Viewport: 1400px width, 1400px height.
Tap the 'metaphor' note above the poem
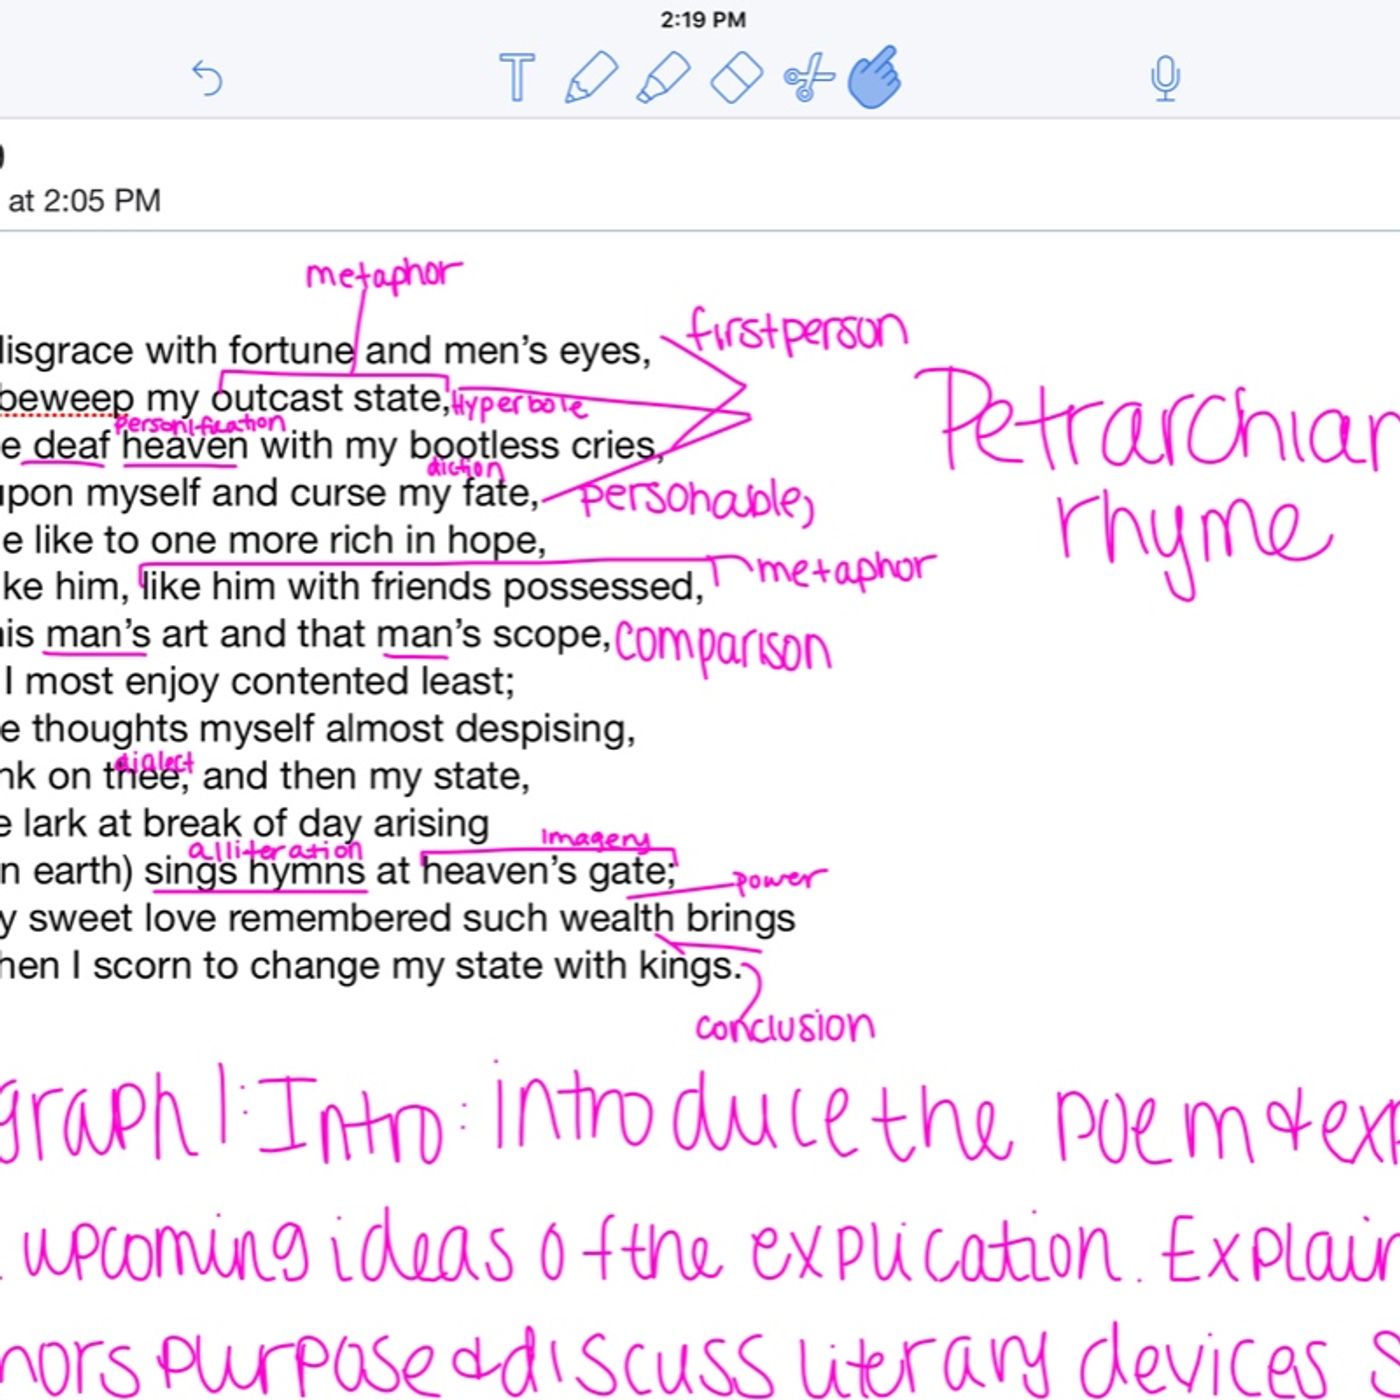[x=384, y=275]
